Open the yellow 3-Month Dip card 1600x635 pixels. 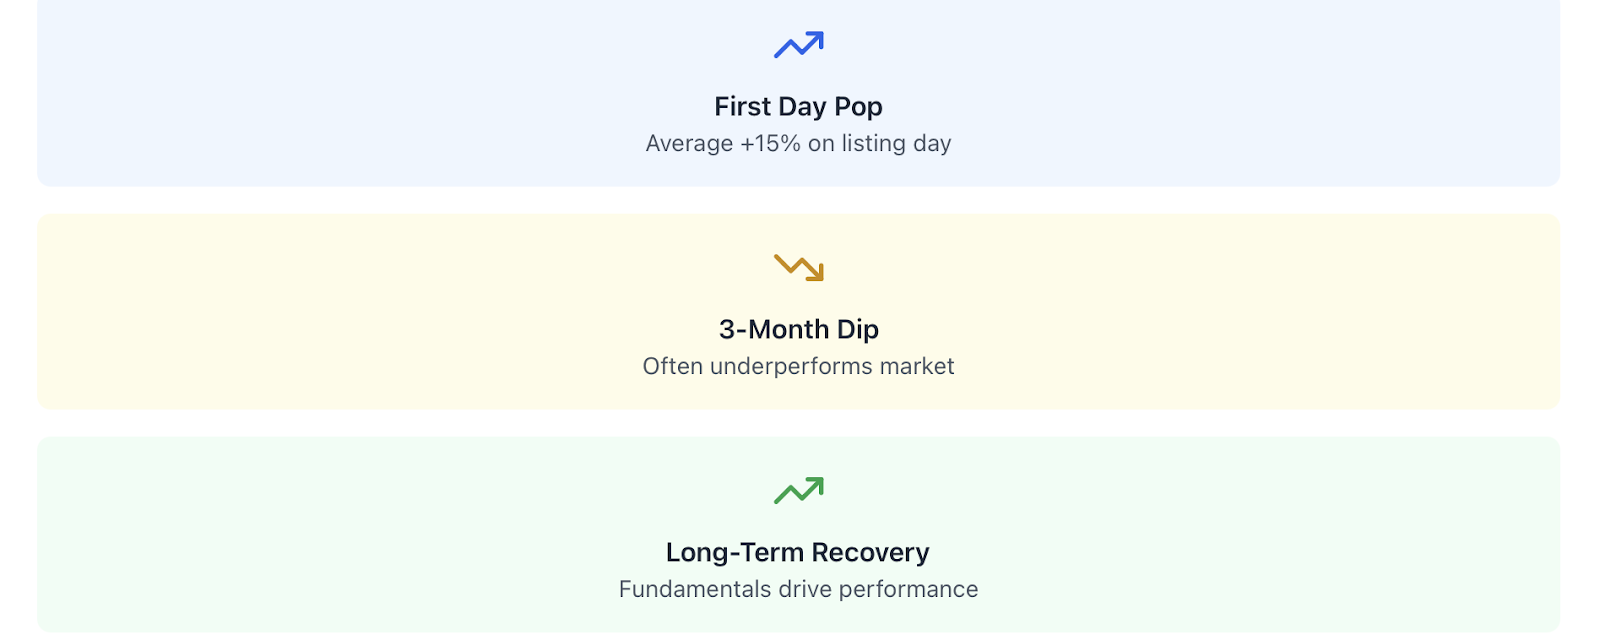(x=798, y=311)
